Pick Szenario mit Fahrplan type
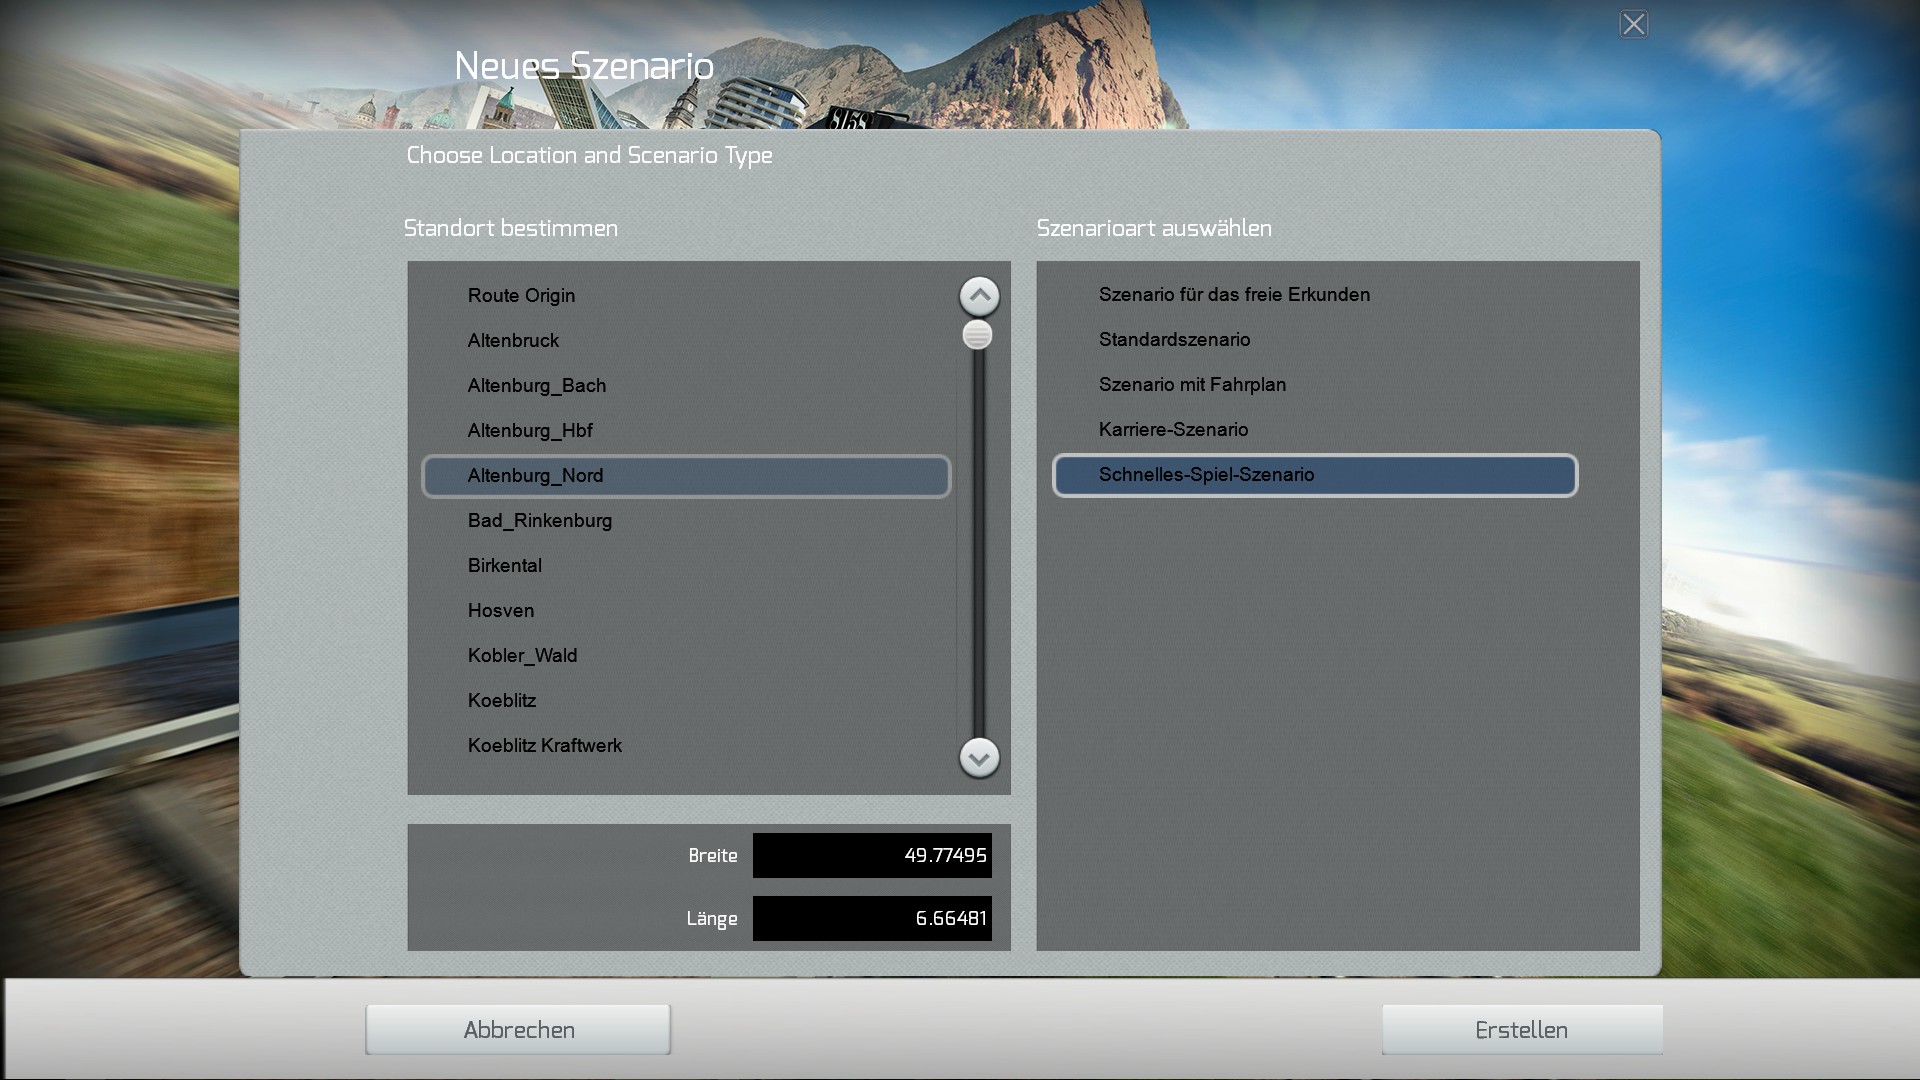This screenshot has height=1080, width=1920. (x=1192, y=385)
